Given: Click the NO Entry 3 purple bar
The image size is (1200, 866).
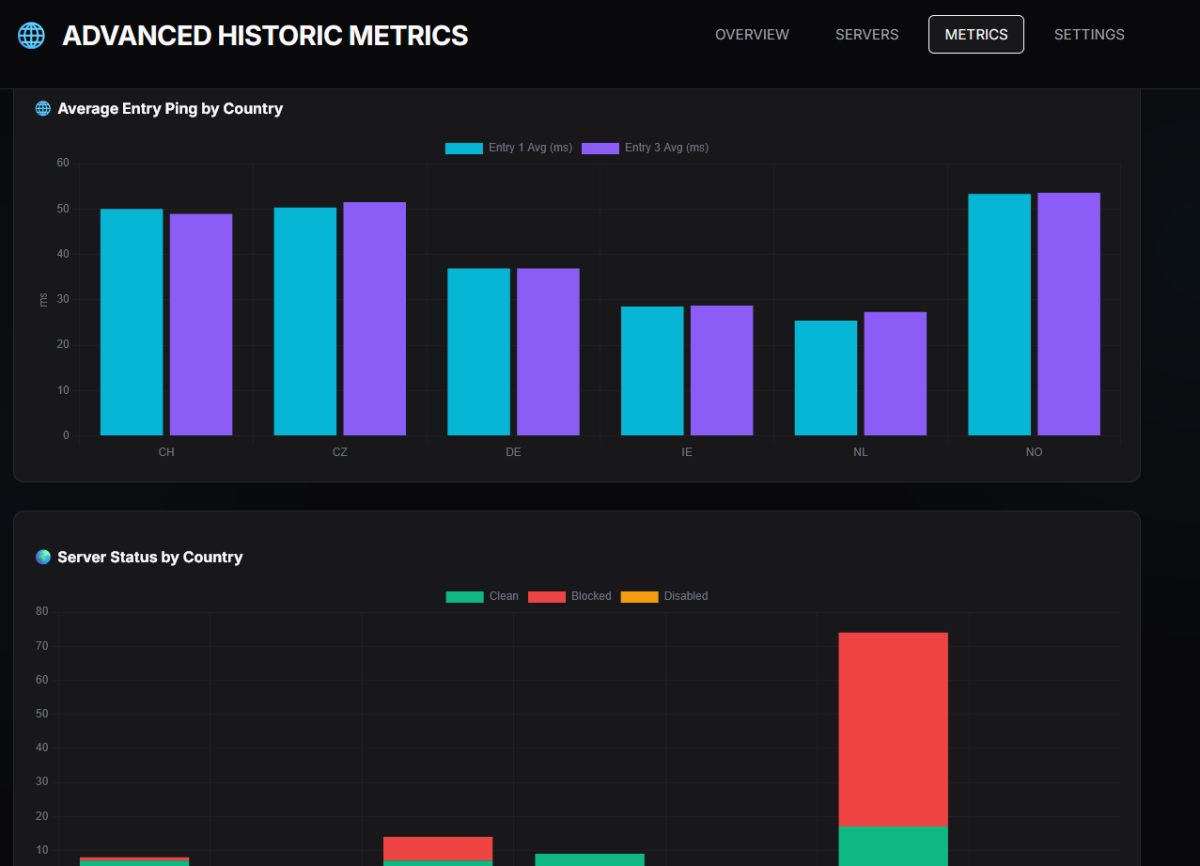Looking at the screenshot, I should pos(1068,314).
